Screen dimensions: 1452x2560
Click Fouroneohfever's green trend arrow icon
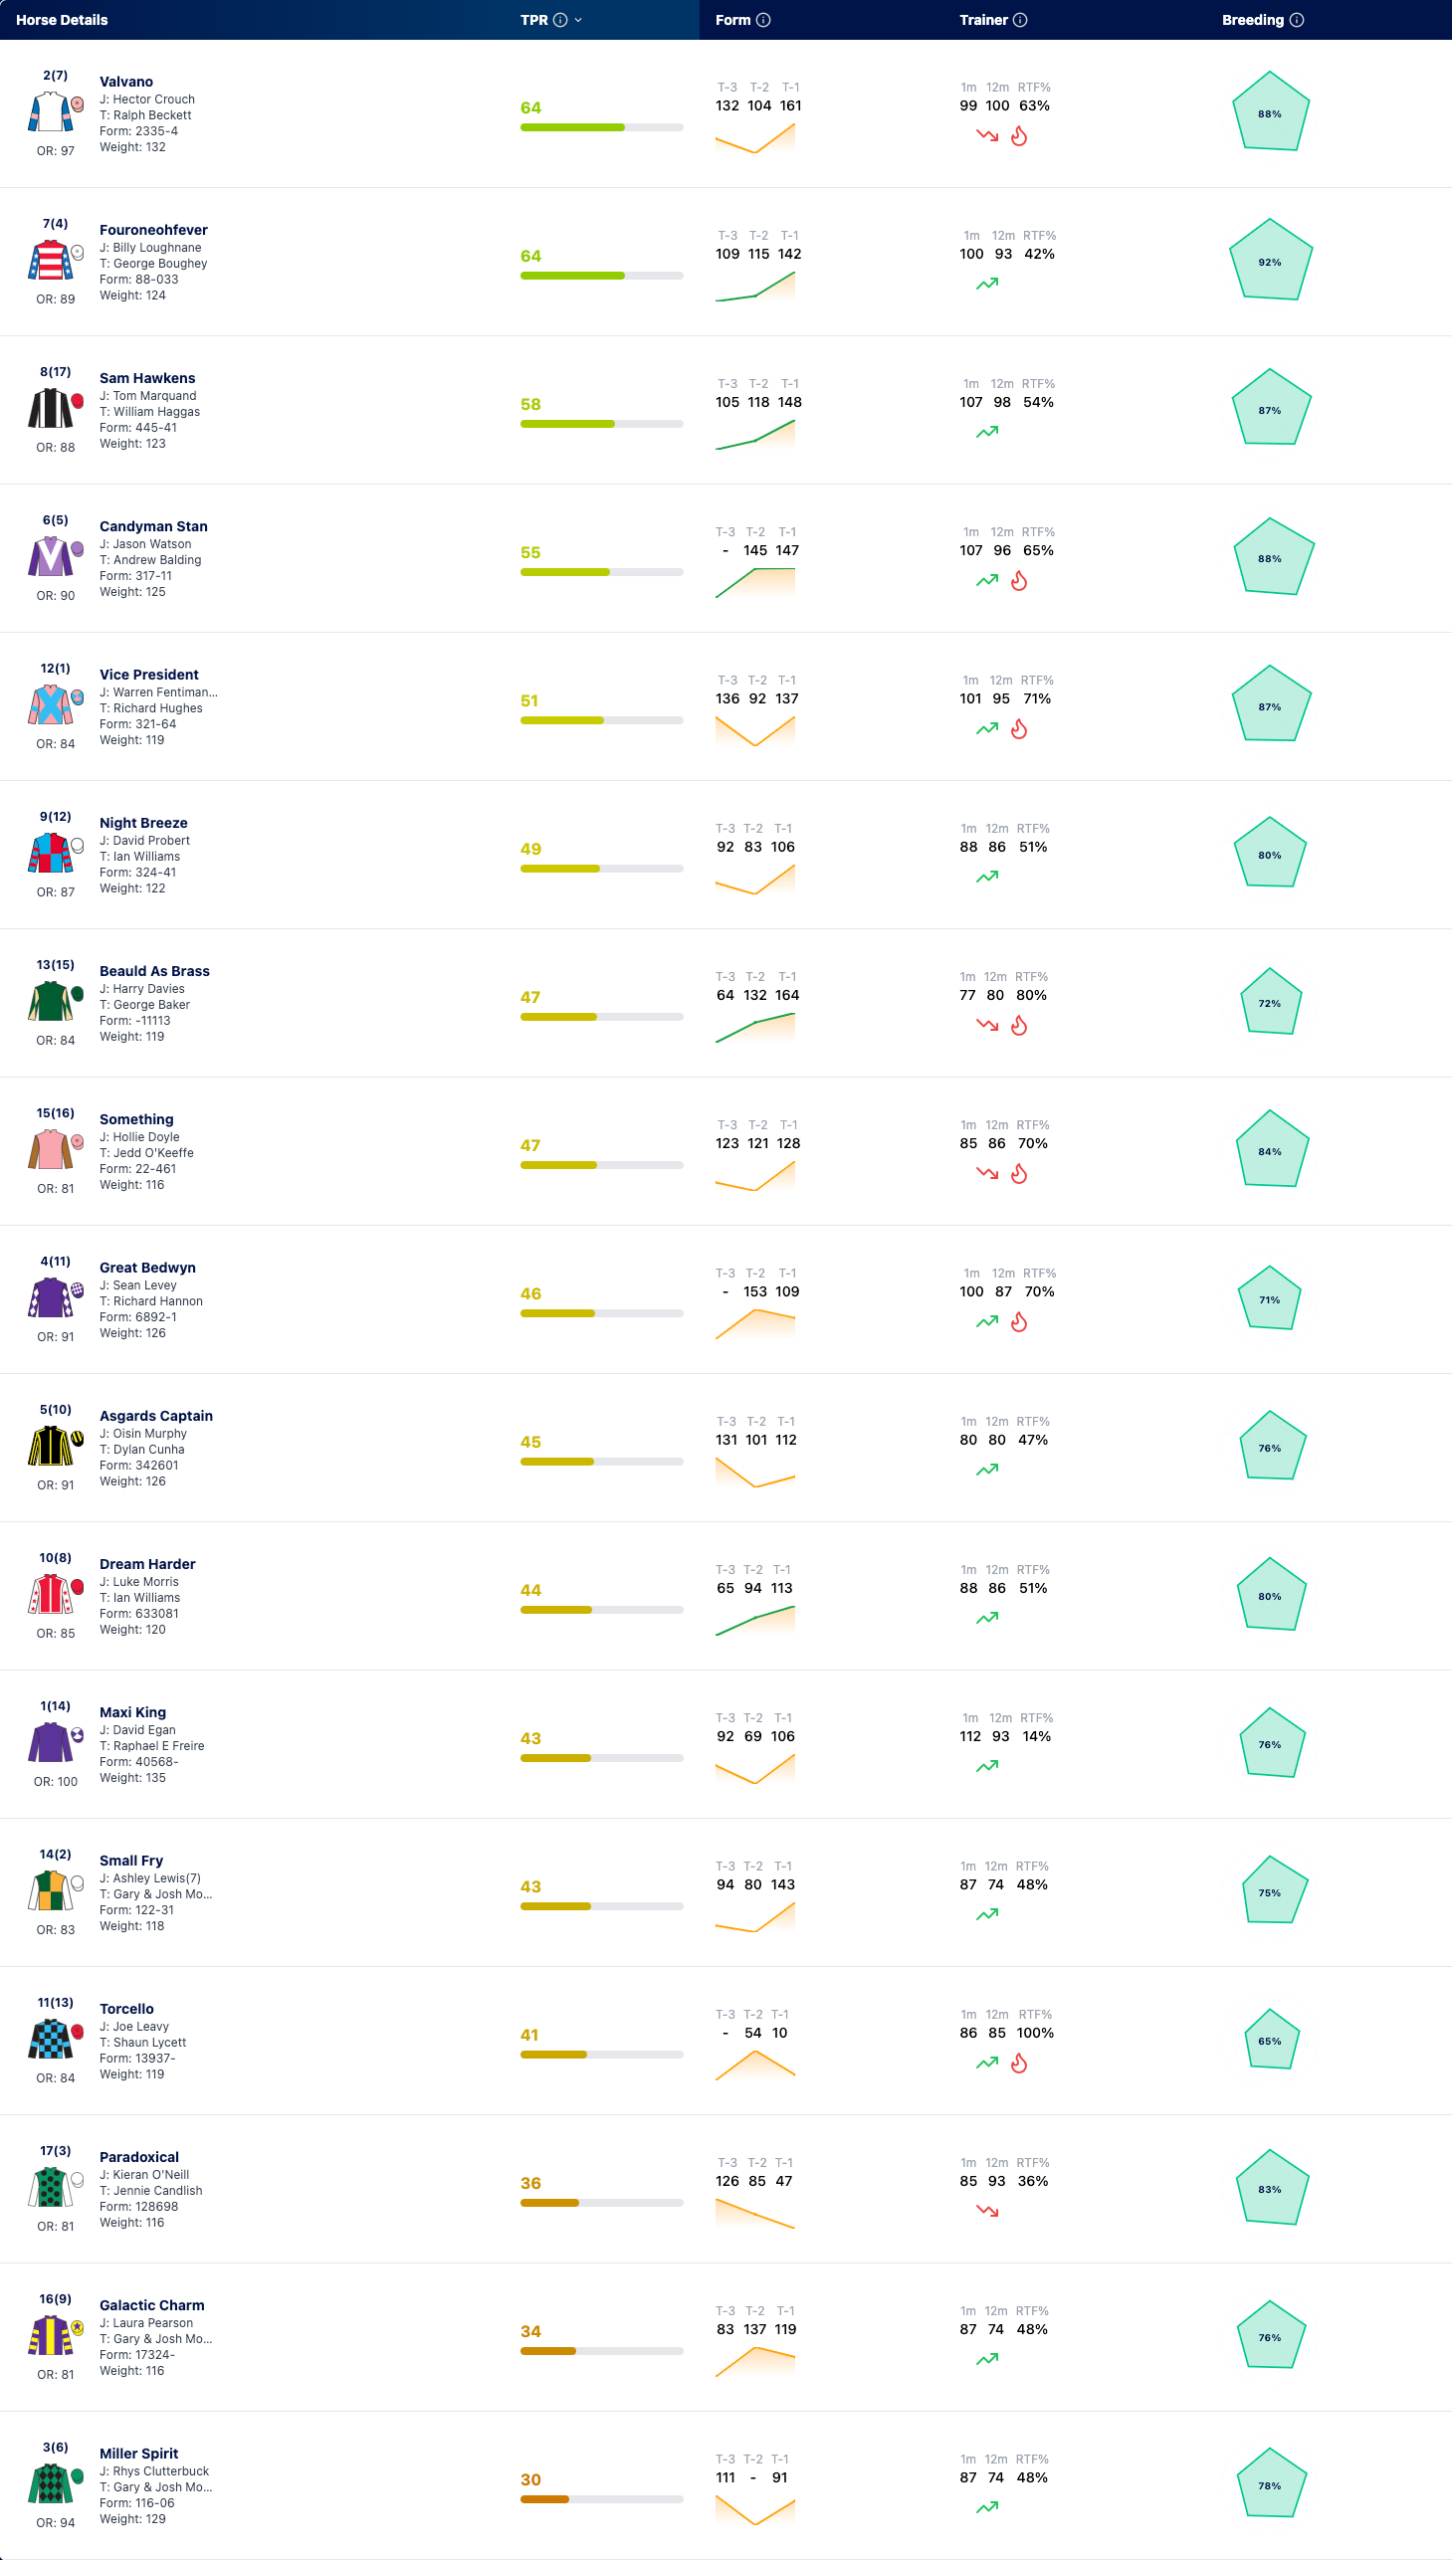[x=987, y=284]
